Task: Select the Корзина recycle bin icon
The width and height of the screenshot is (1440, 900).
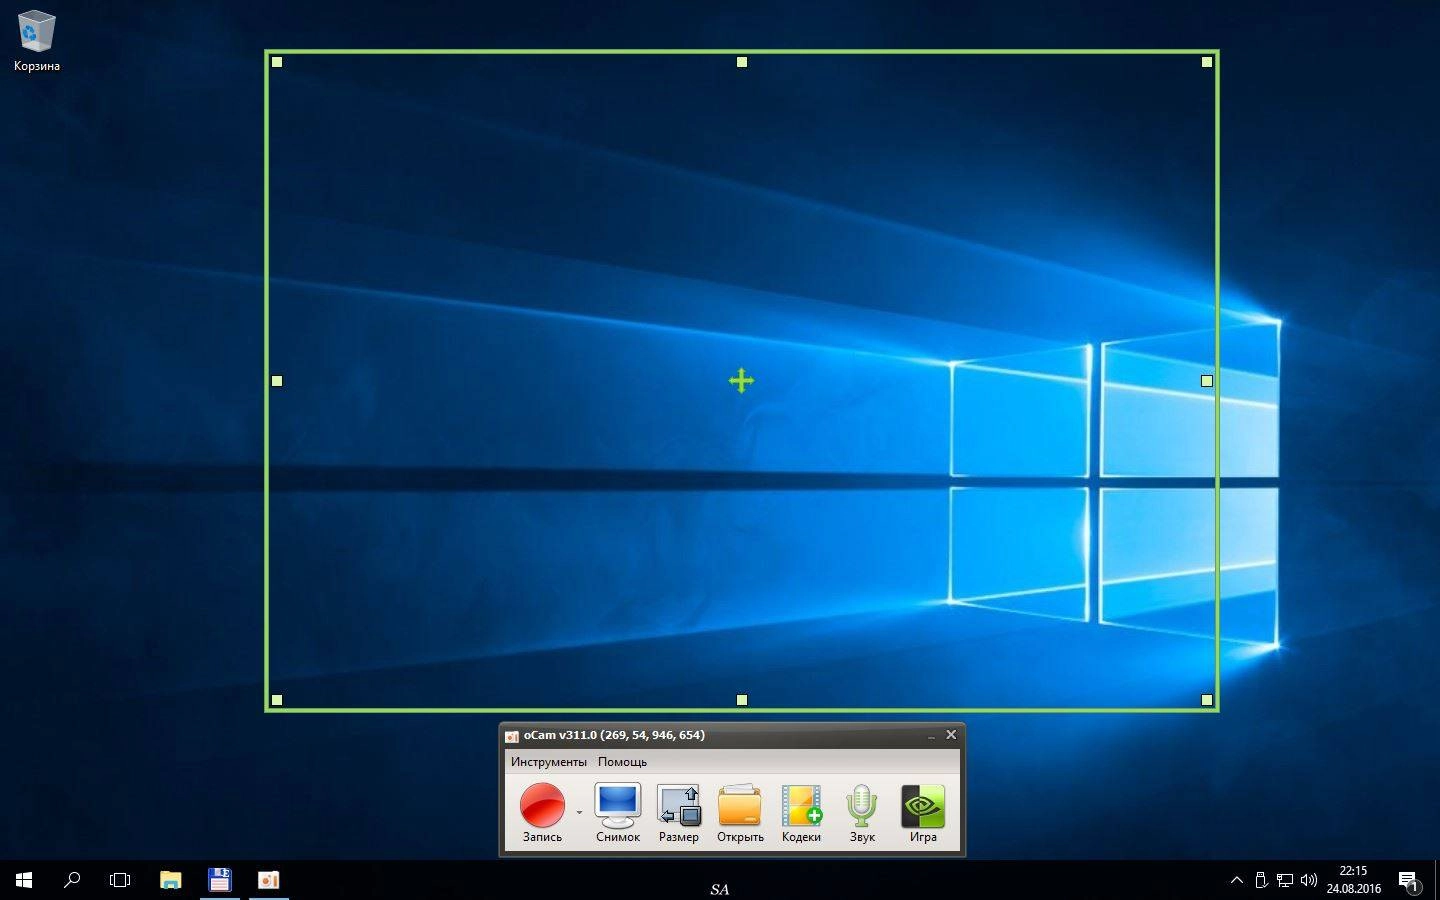Action: (37, 42)
